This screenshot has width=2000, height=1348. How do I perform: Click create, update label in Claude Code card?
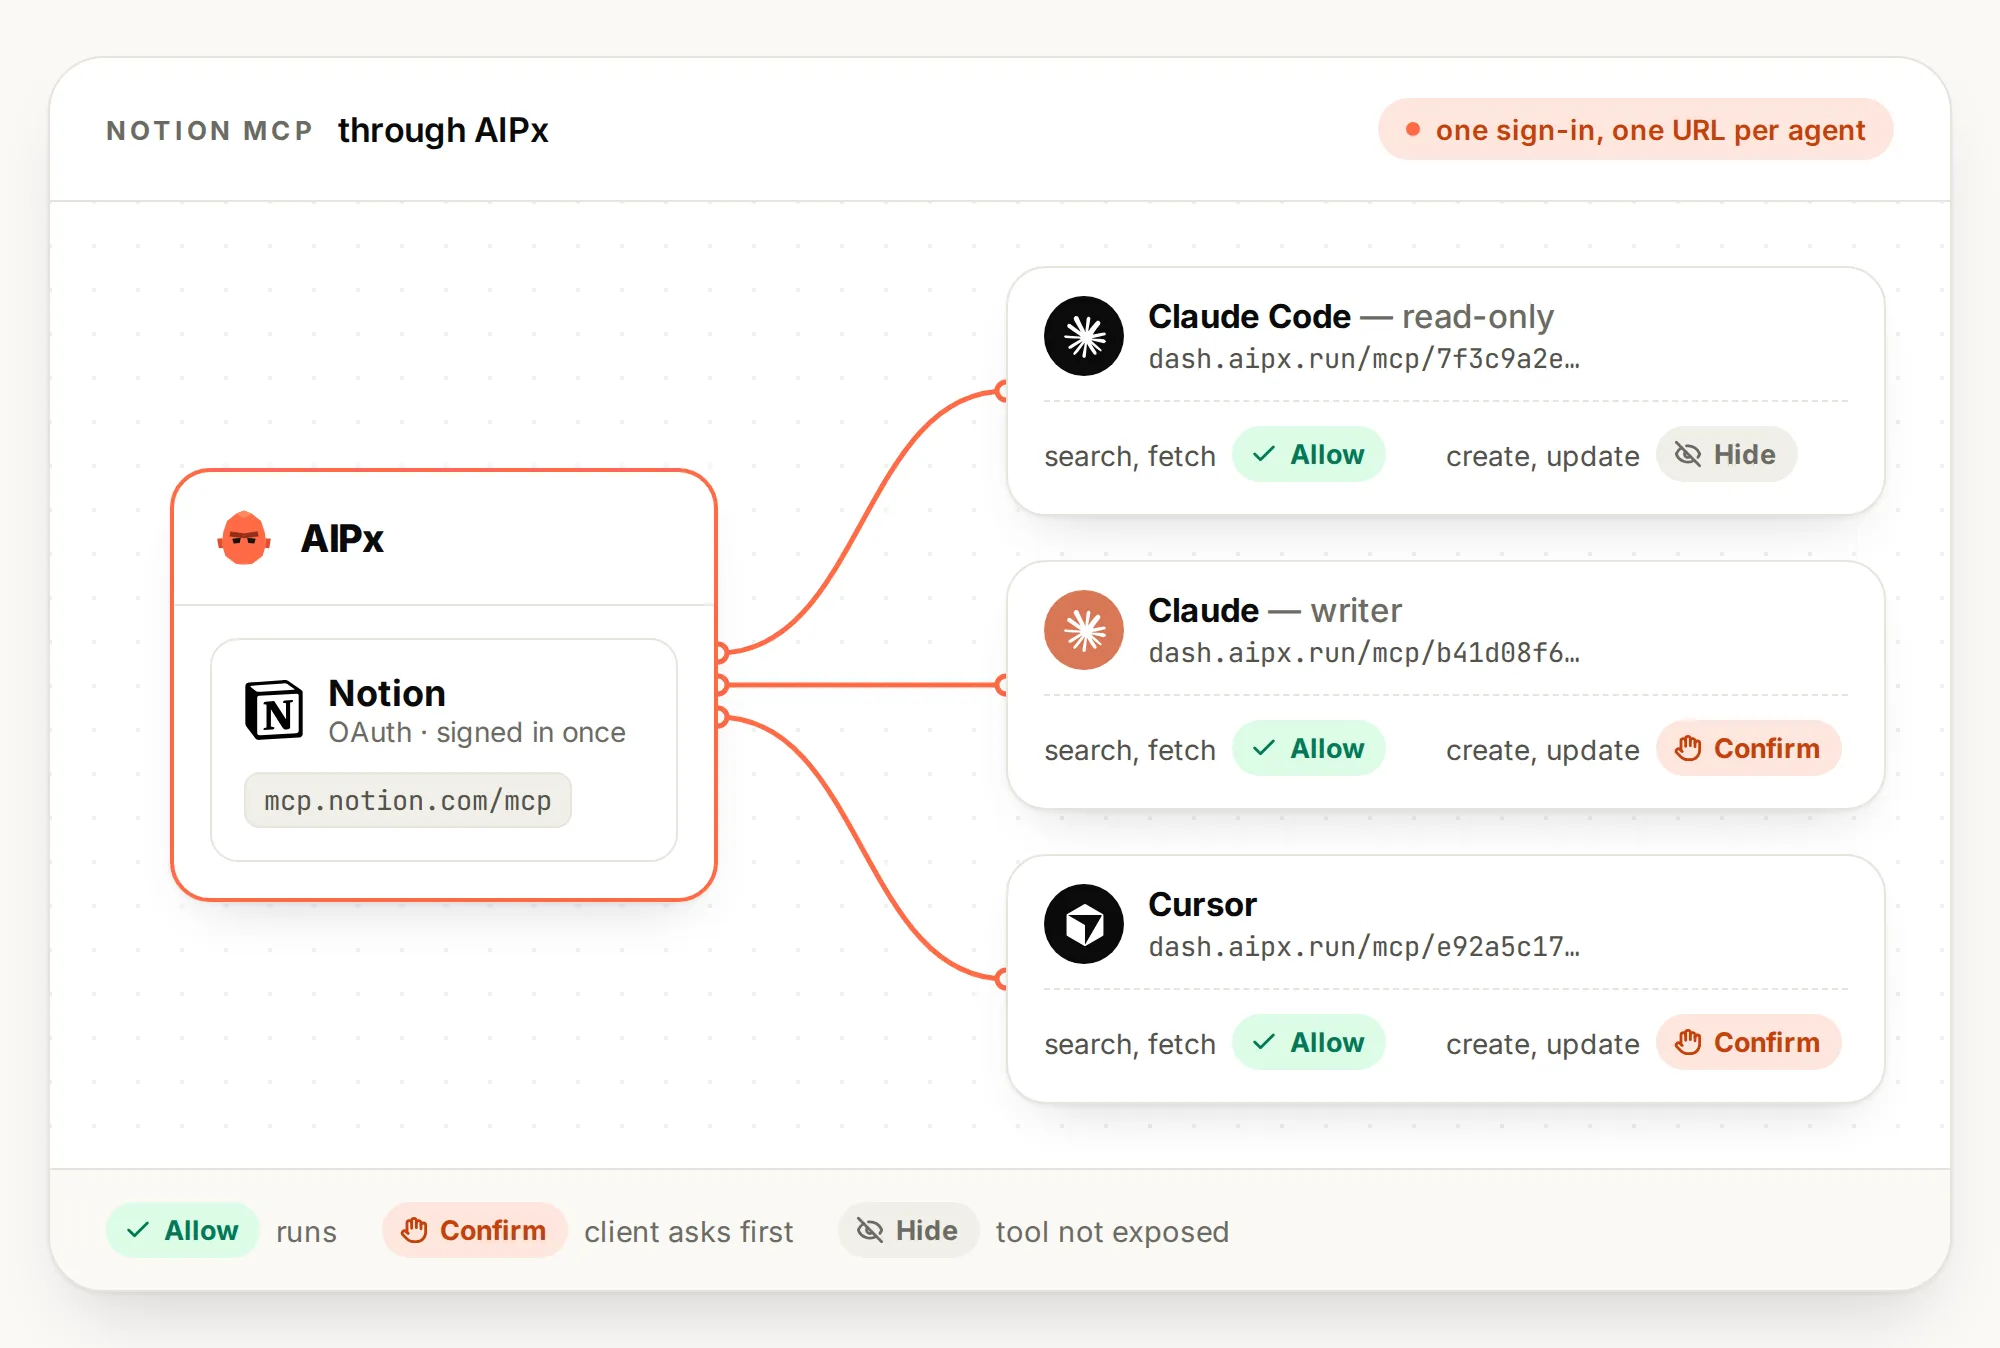coord(1543,457)
